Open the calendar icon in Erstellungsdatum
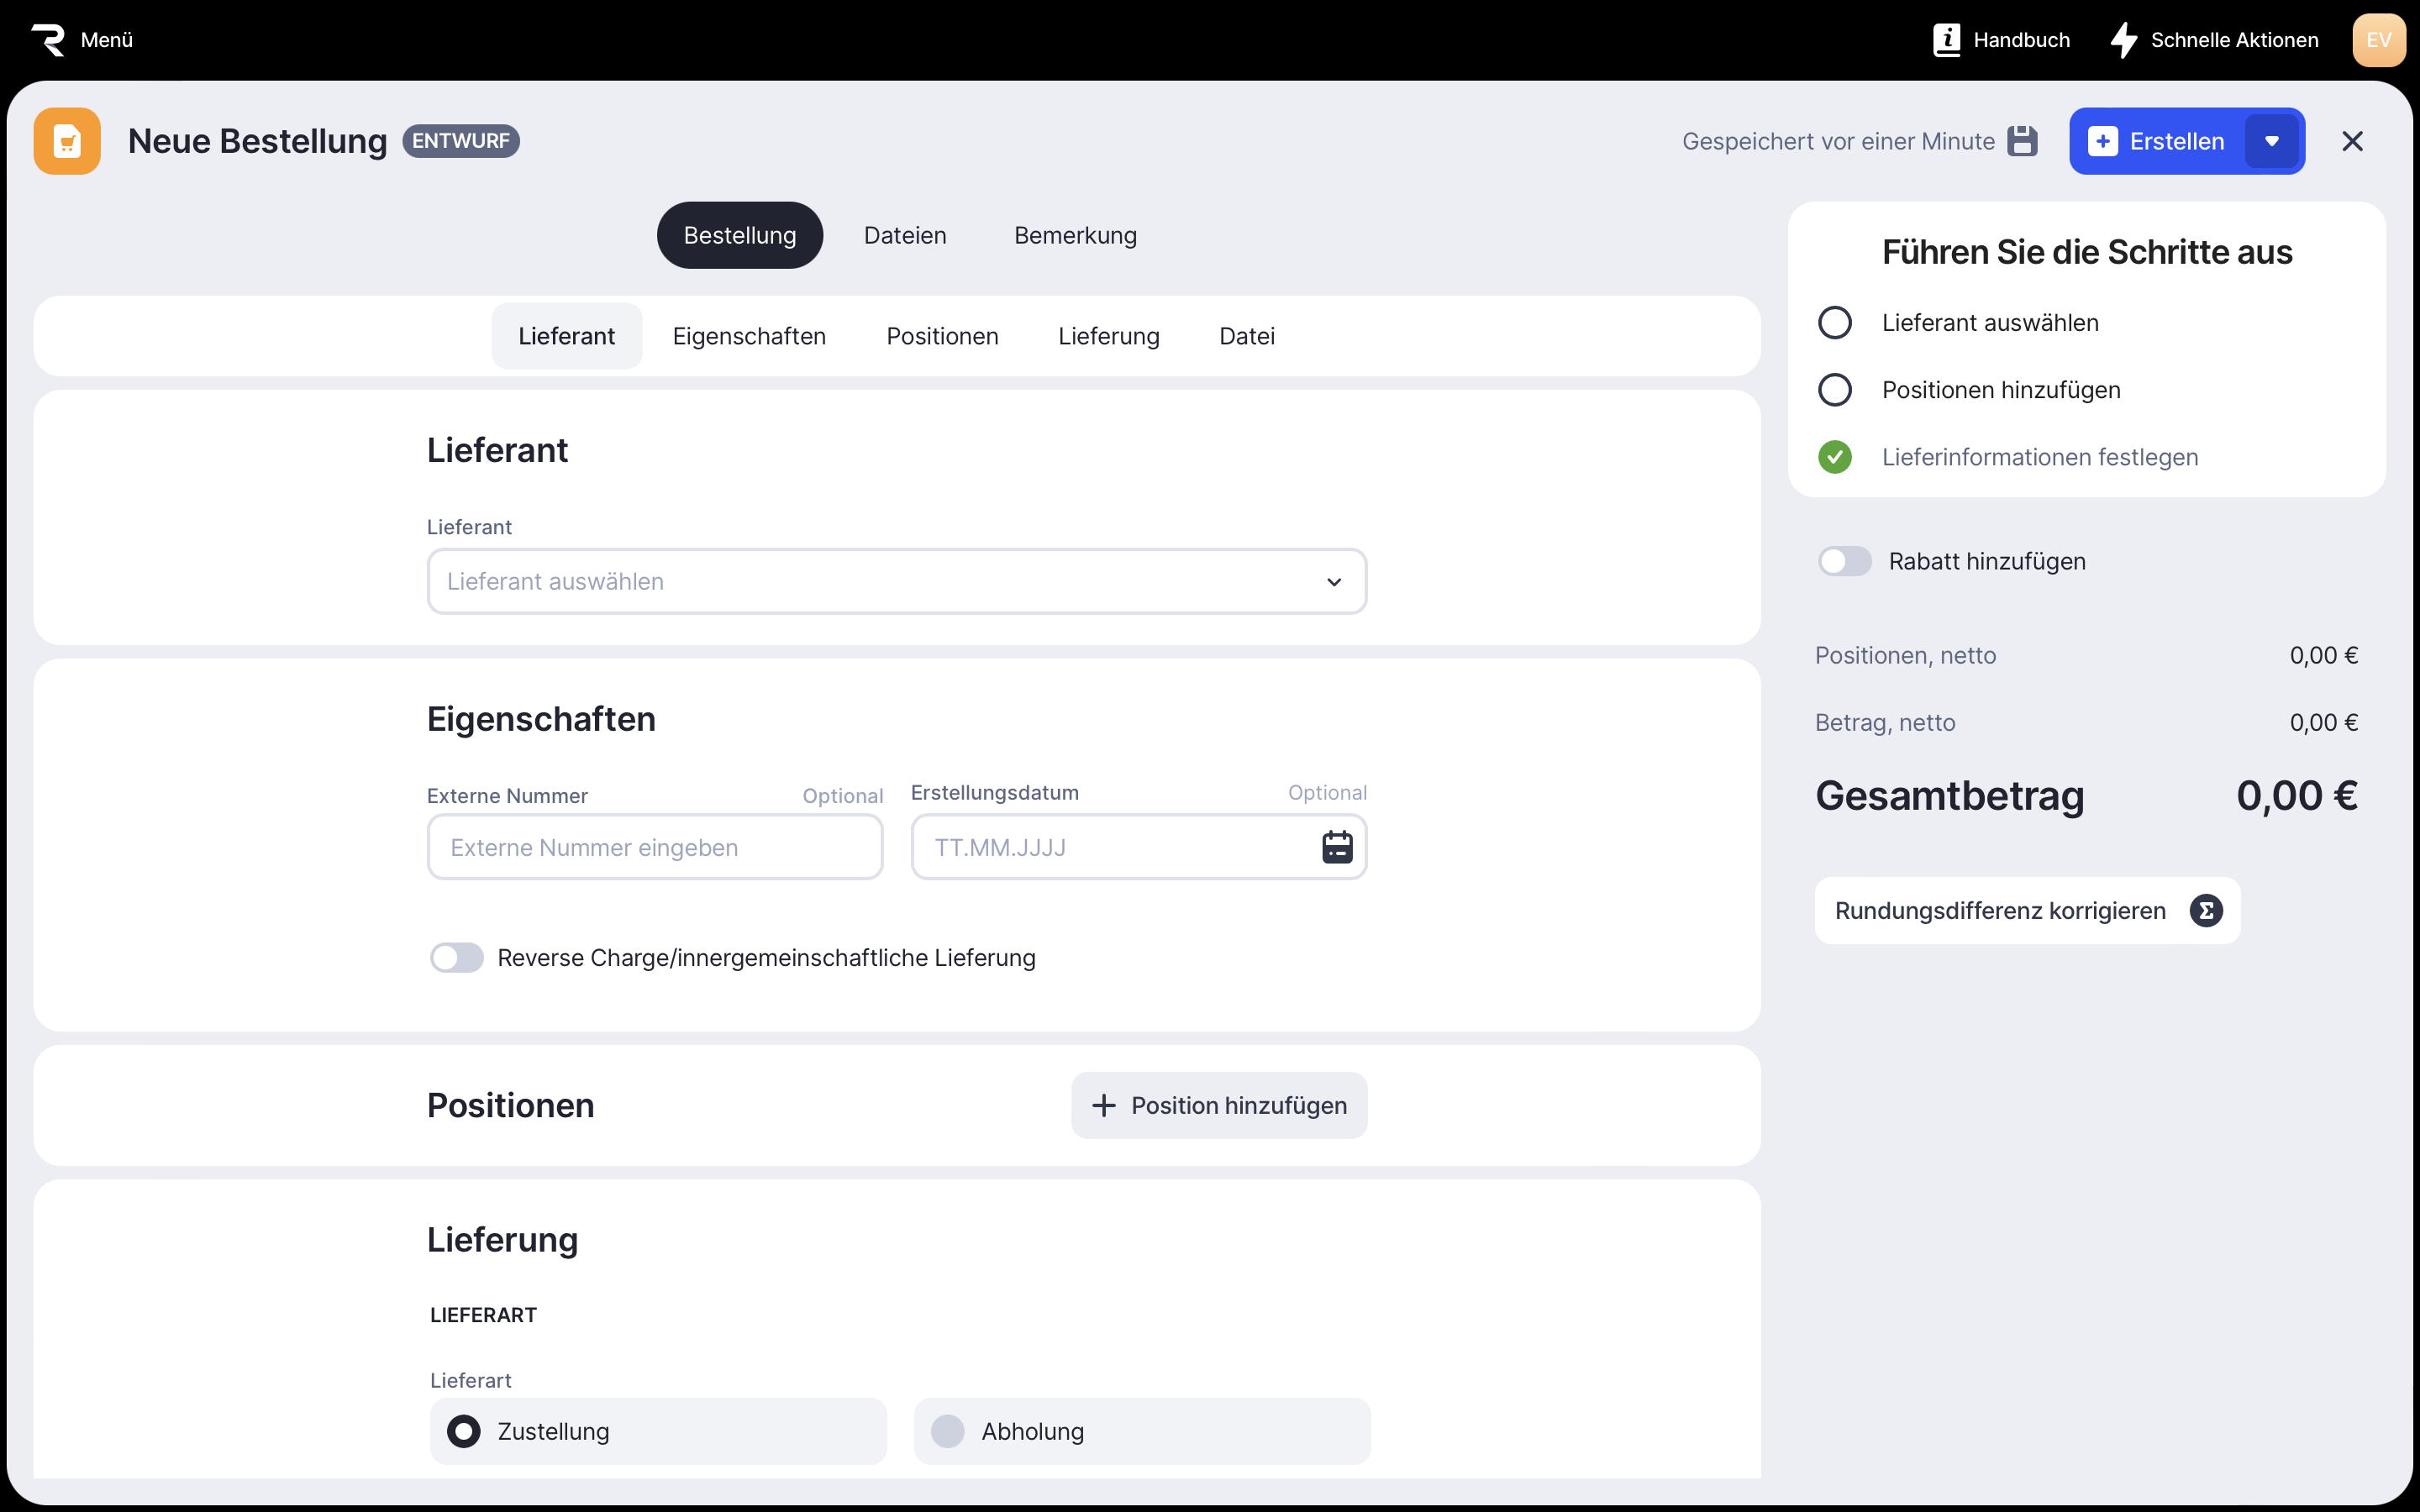2420x1512 pixels. point(1337,847)
